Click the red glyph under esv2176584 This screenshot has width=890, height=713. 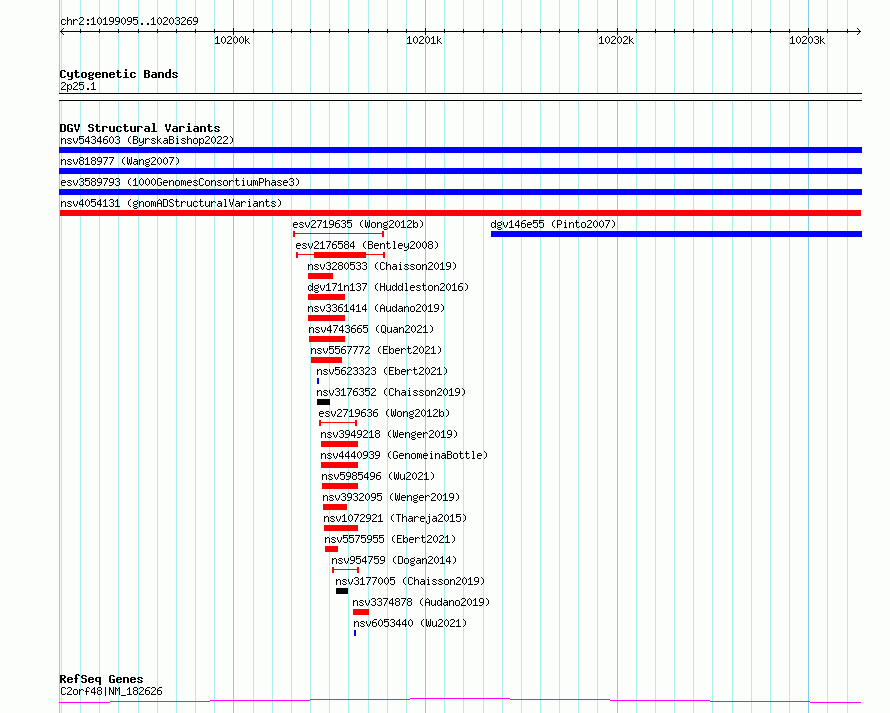click(341, 255)
